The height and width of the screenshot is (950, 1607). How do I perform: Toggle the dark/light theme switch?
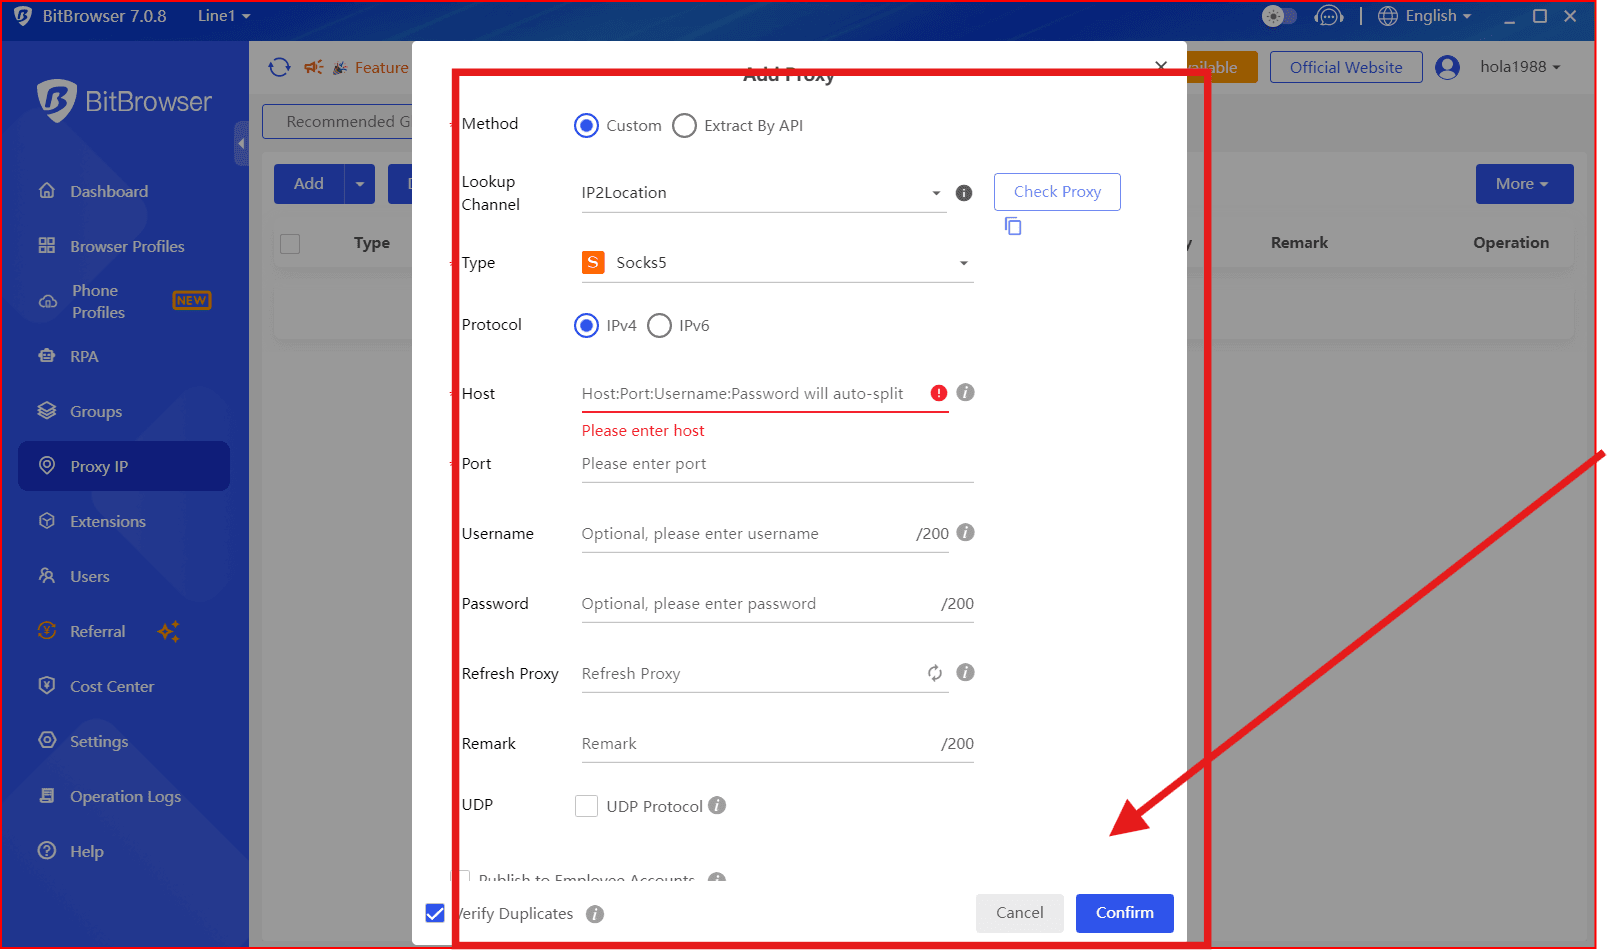1279,16
